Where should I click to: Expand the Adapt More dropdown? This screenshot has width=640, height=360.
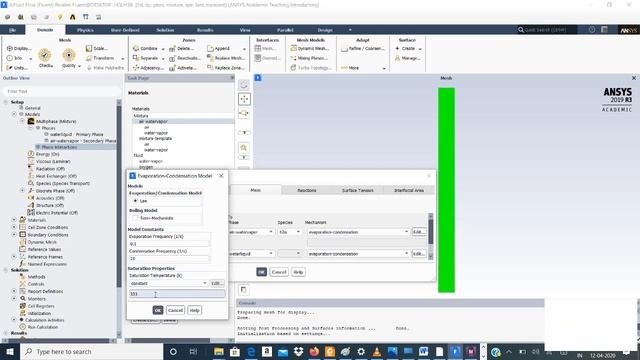[384, 68]
